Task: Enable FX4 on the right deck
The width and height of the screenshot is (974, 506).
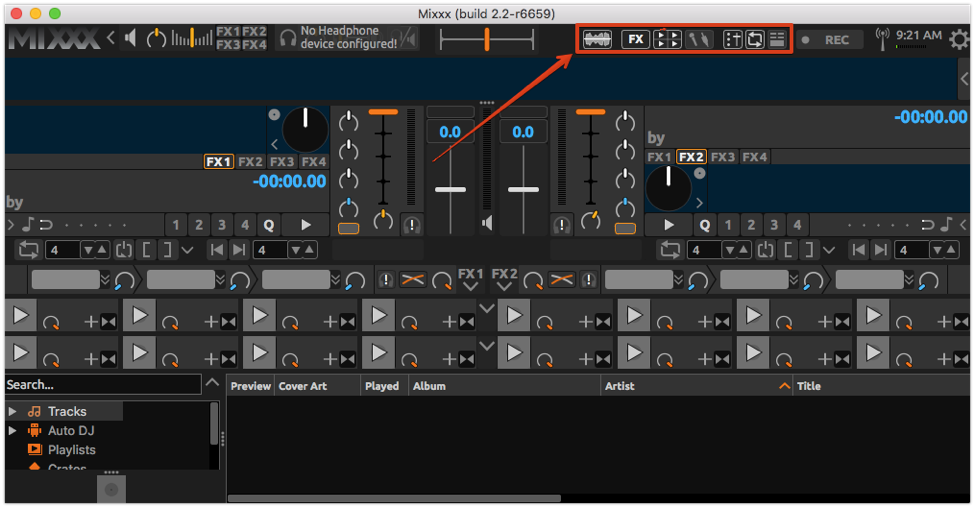Action: [755, 157]
